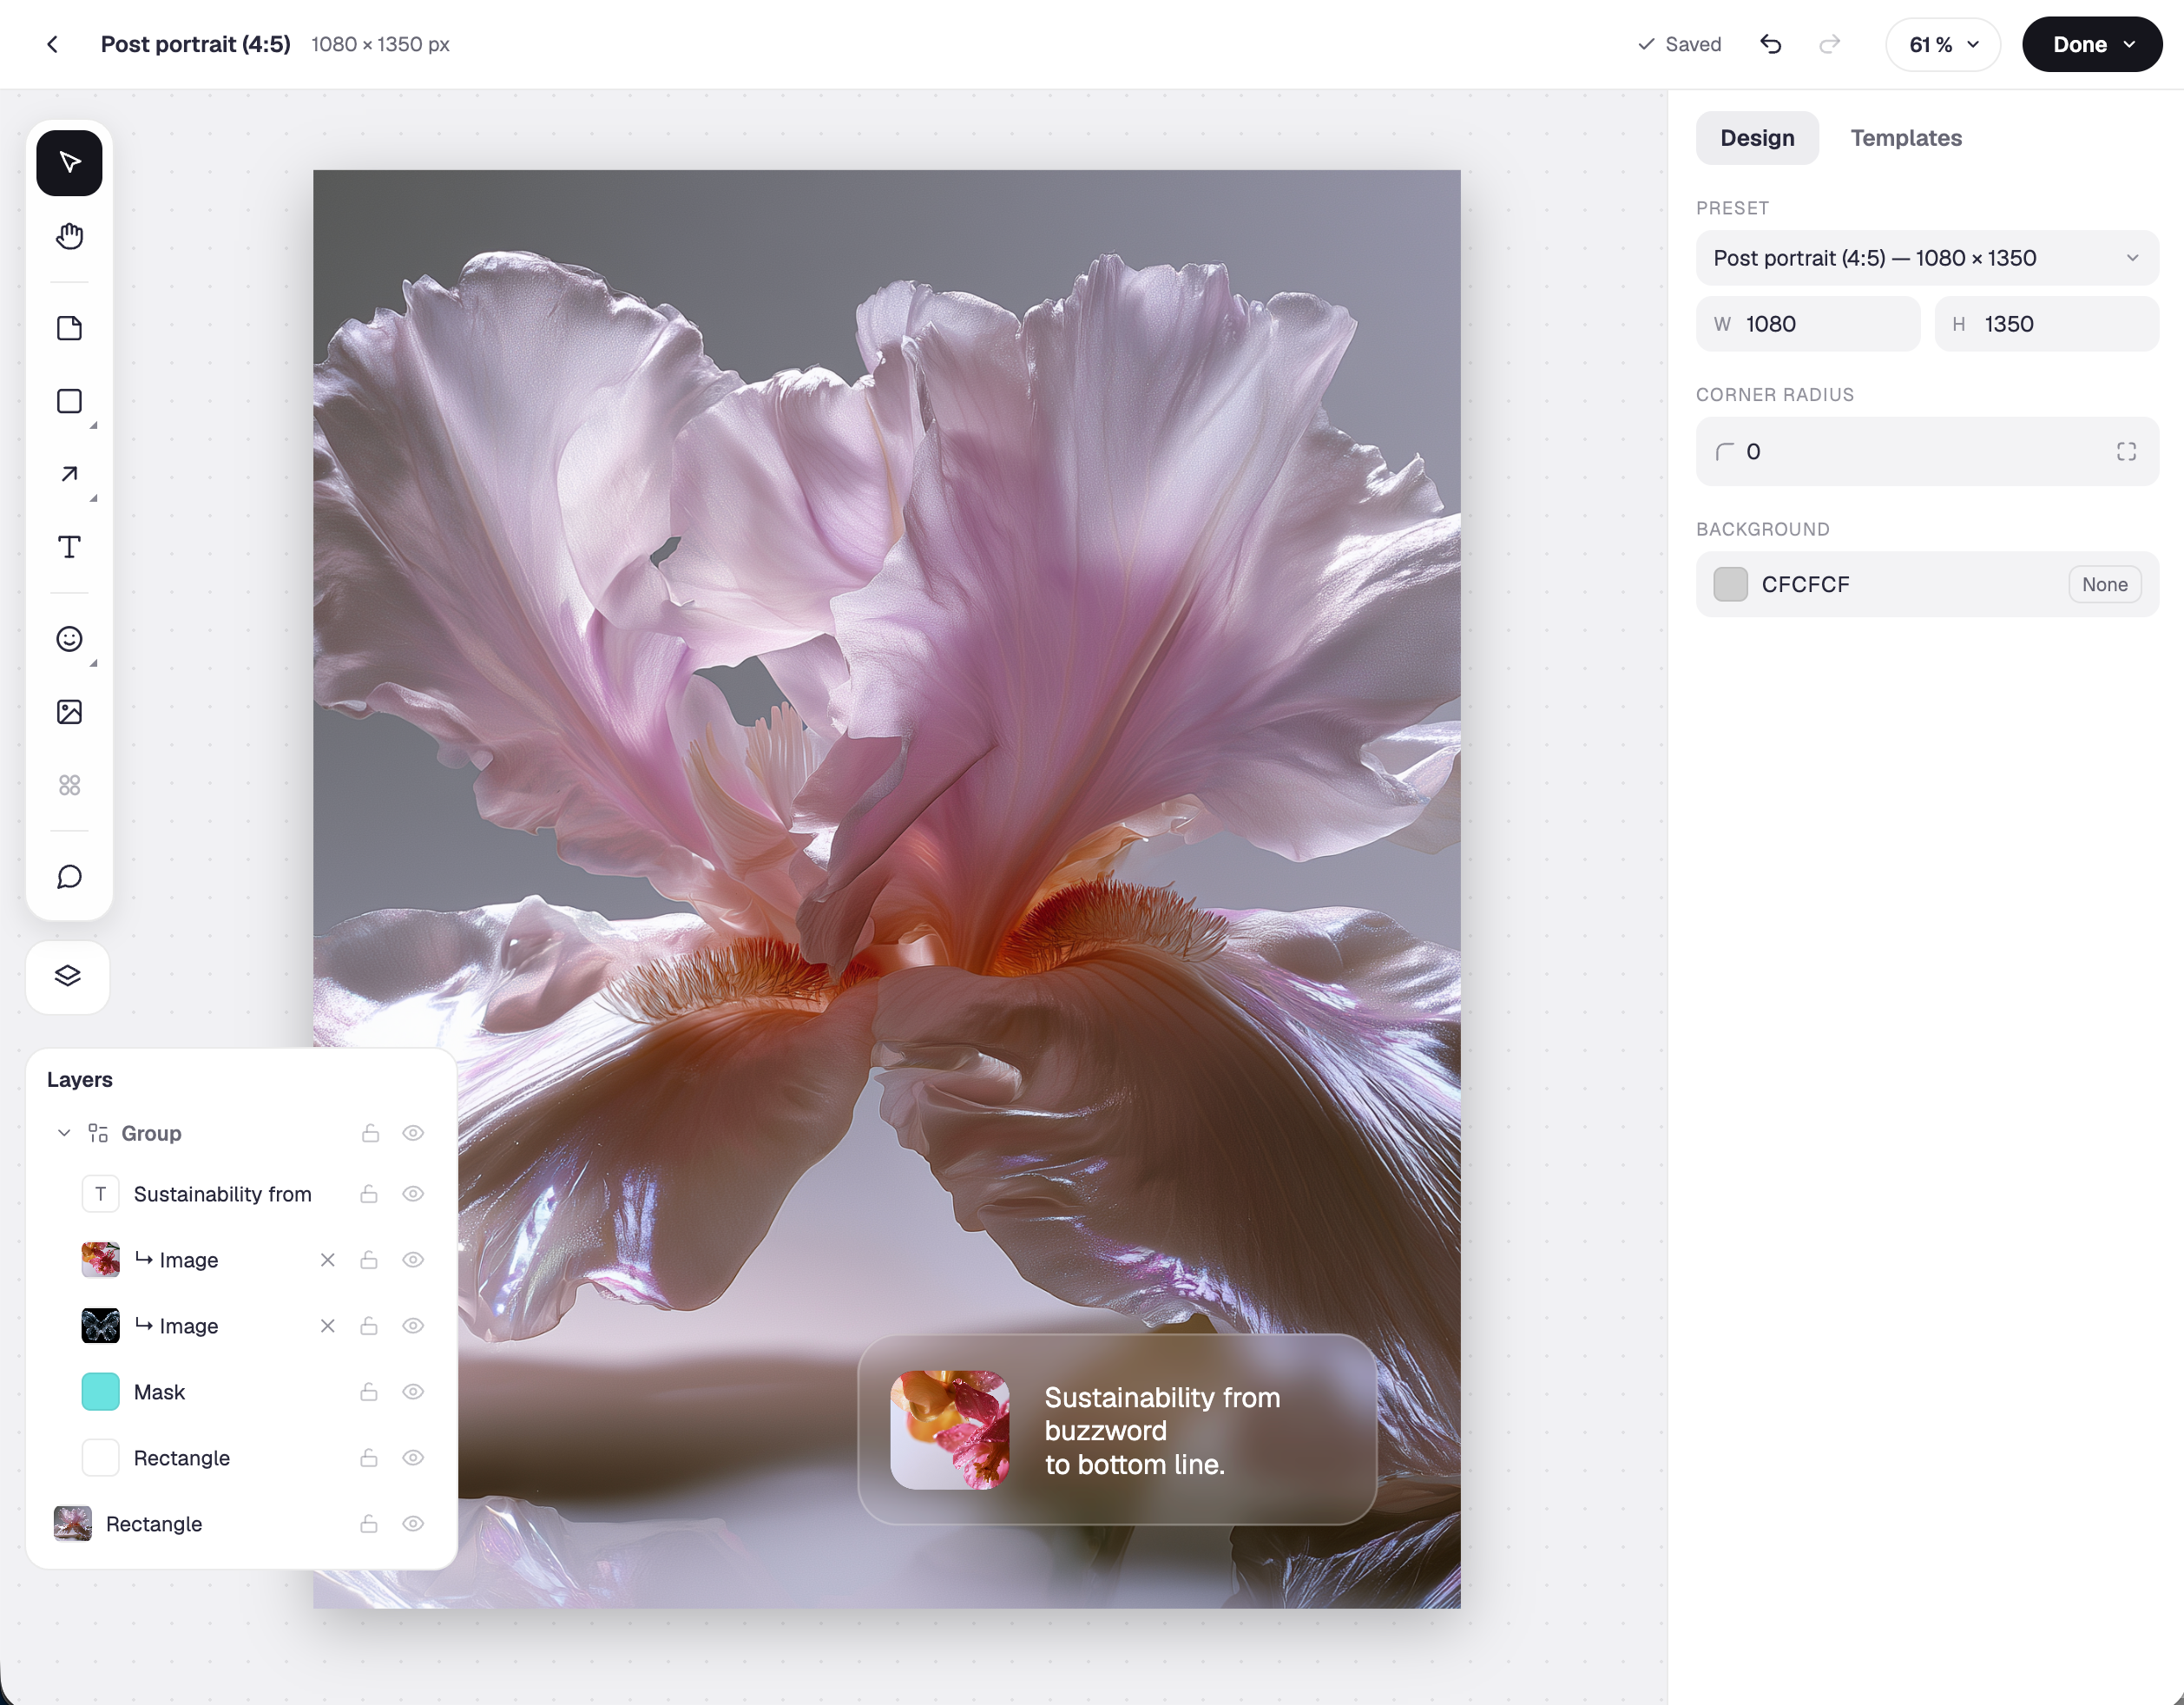2184x1705 pixels.
Task: Click the Undo icon
Action: click(x=1770, y=44)
